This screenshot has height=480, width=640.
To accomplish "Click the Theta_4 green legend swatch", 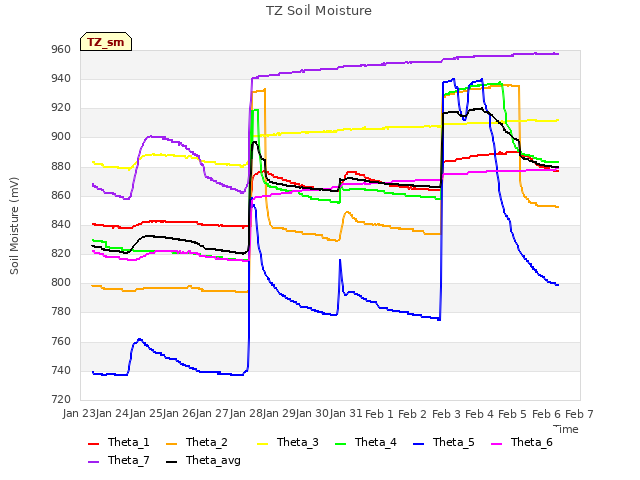I will tap(340, 443).
